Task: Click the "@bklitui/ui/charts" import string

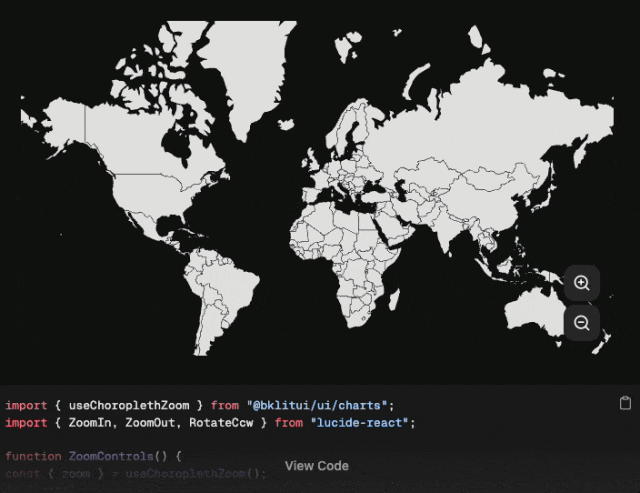Action: tap(323, 405)
